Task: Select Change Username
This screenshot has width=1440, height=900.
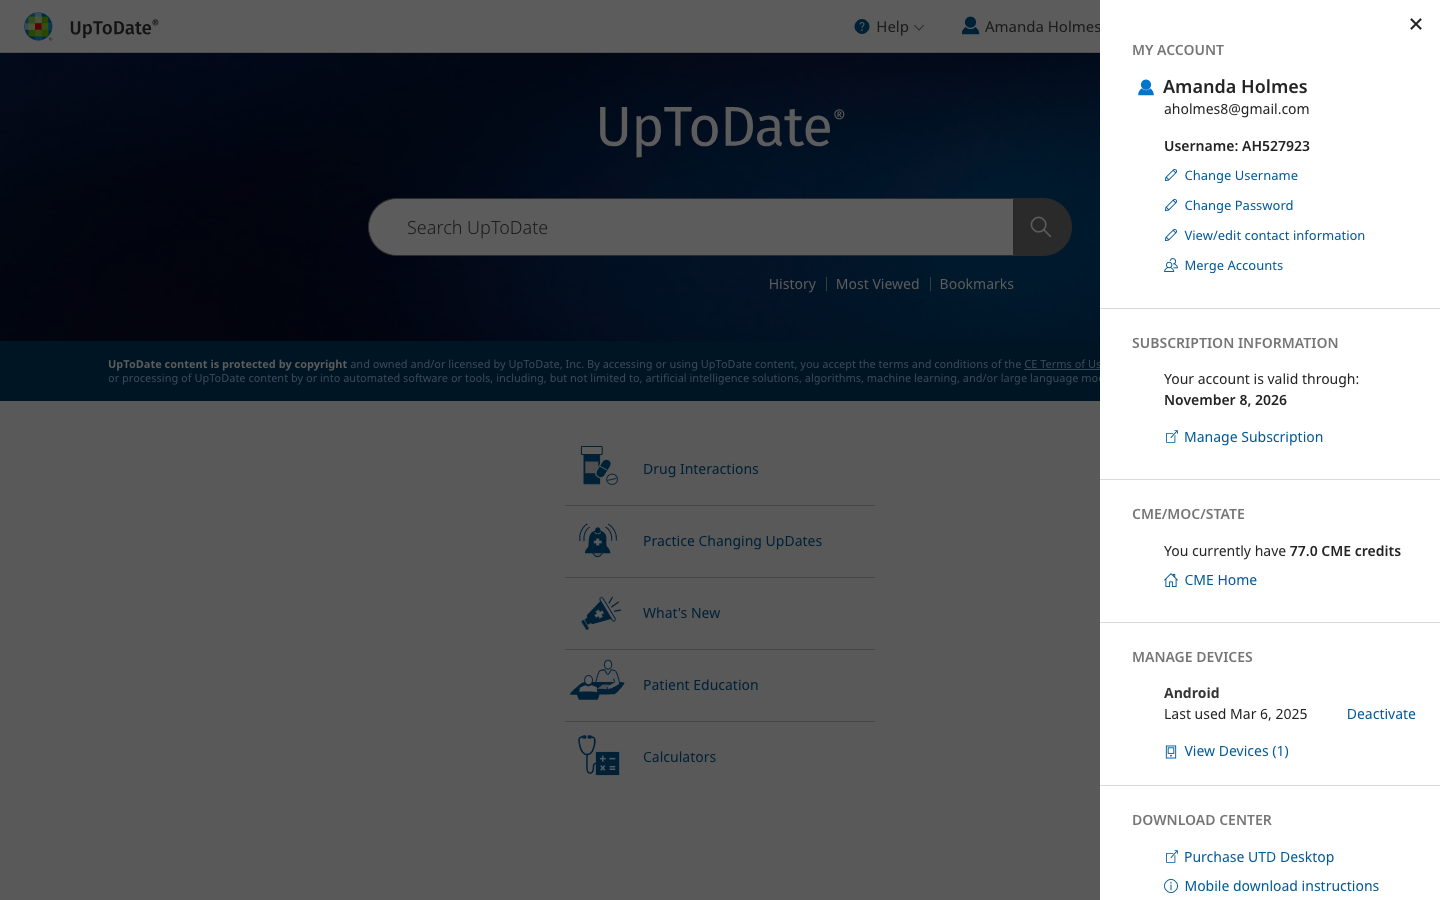Action: point(1241,175)
